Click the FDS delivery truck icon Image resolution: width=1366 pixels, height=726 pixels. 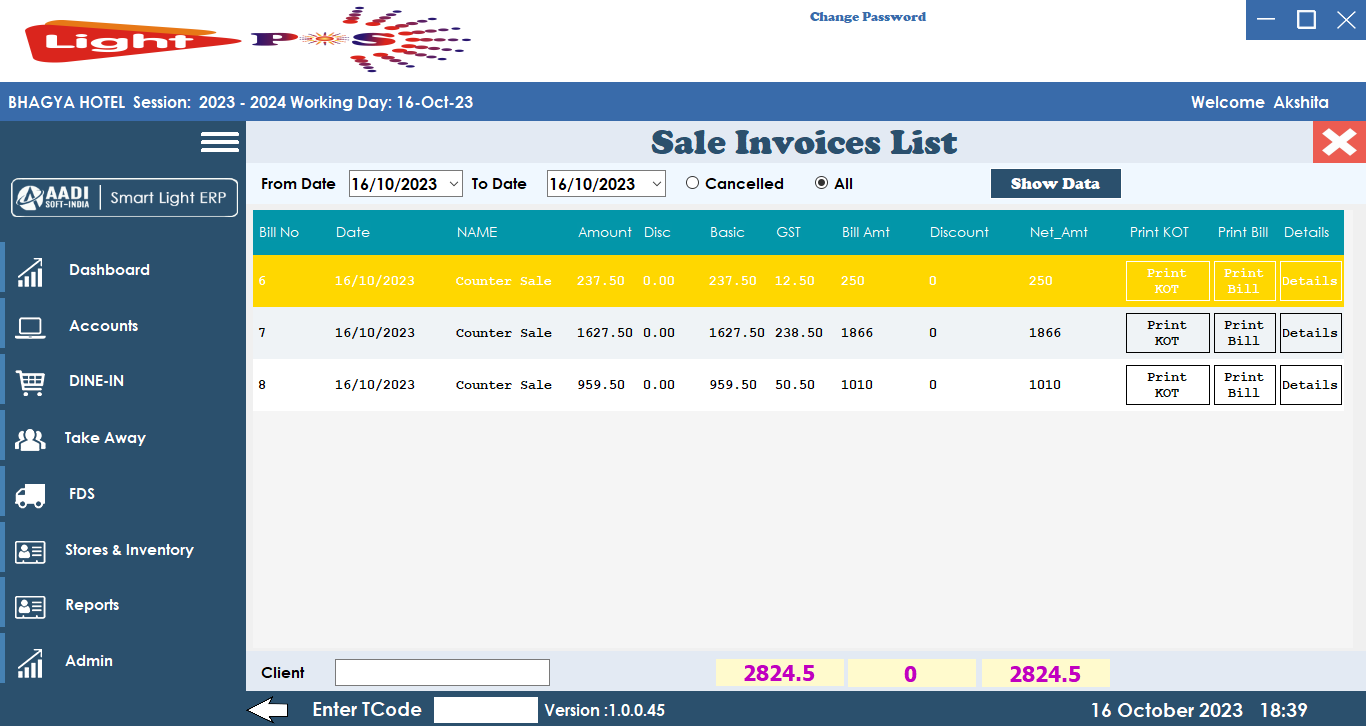tap(31, 494)
